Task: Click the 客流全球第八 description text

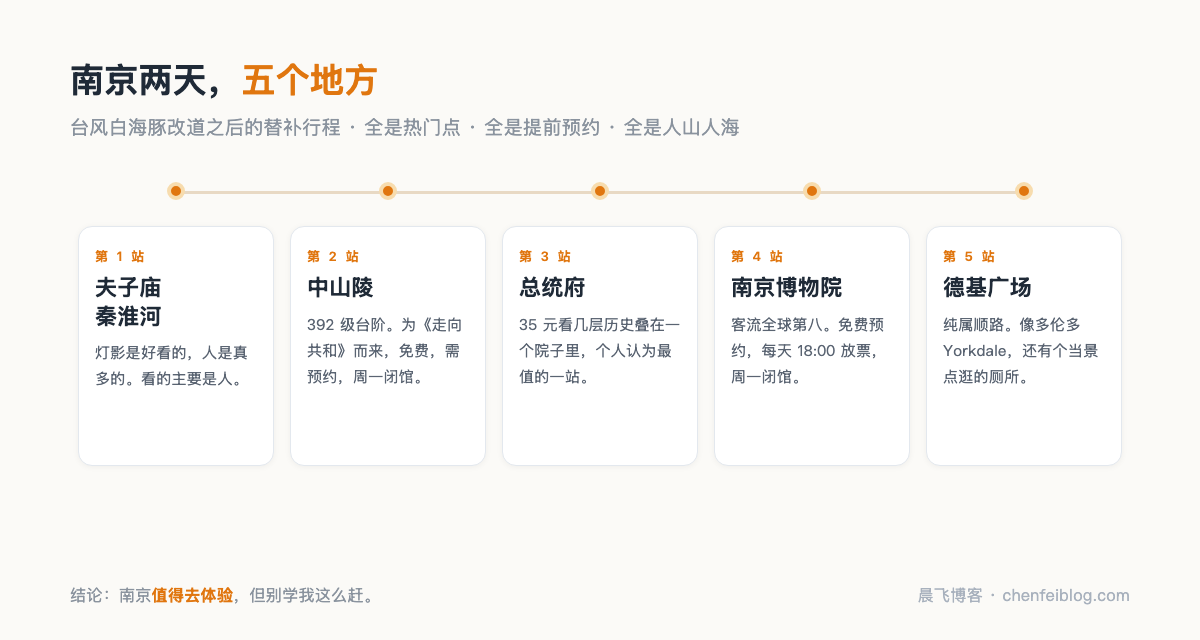Action: coord(808,351)
